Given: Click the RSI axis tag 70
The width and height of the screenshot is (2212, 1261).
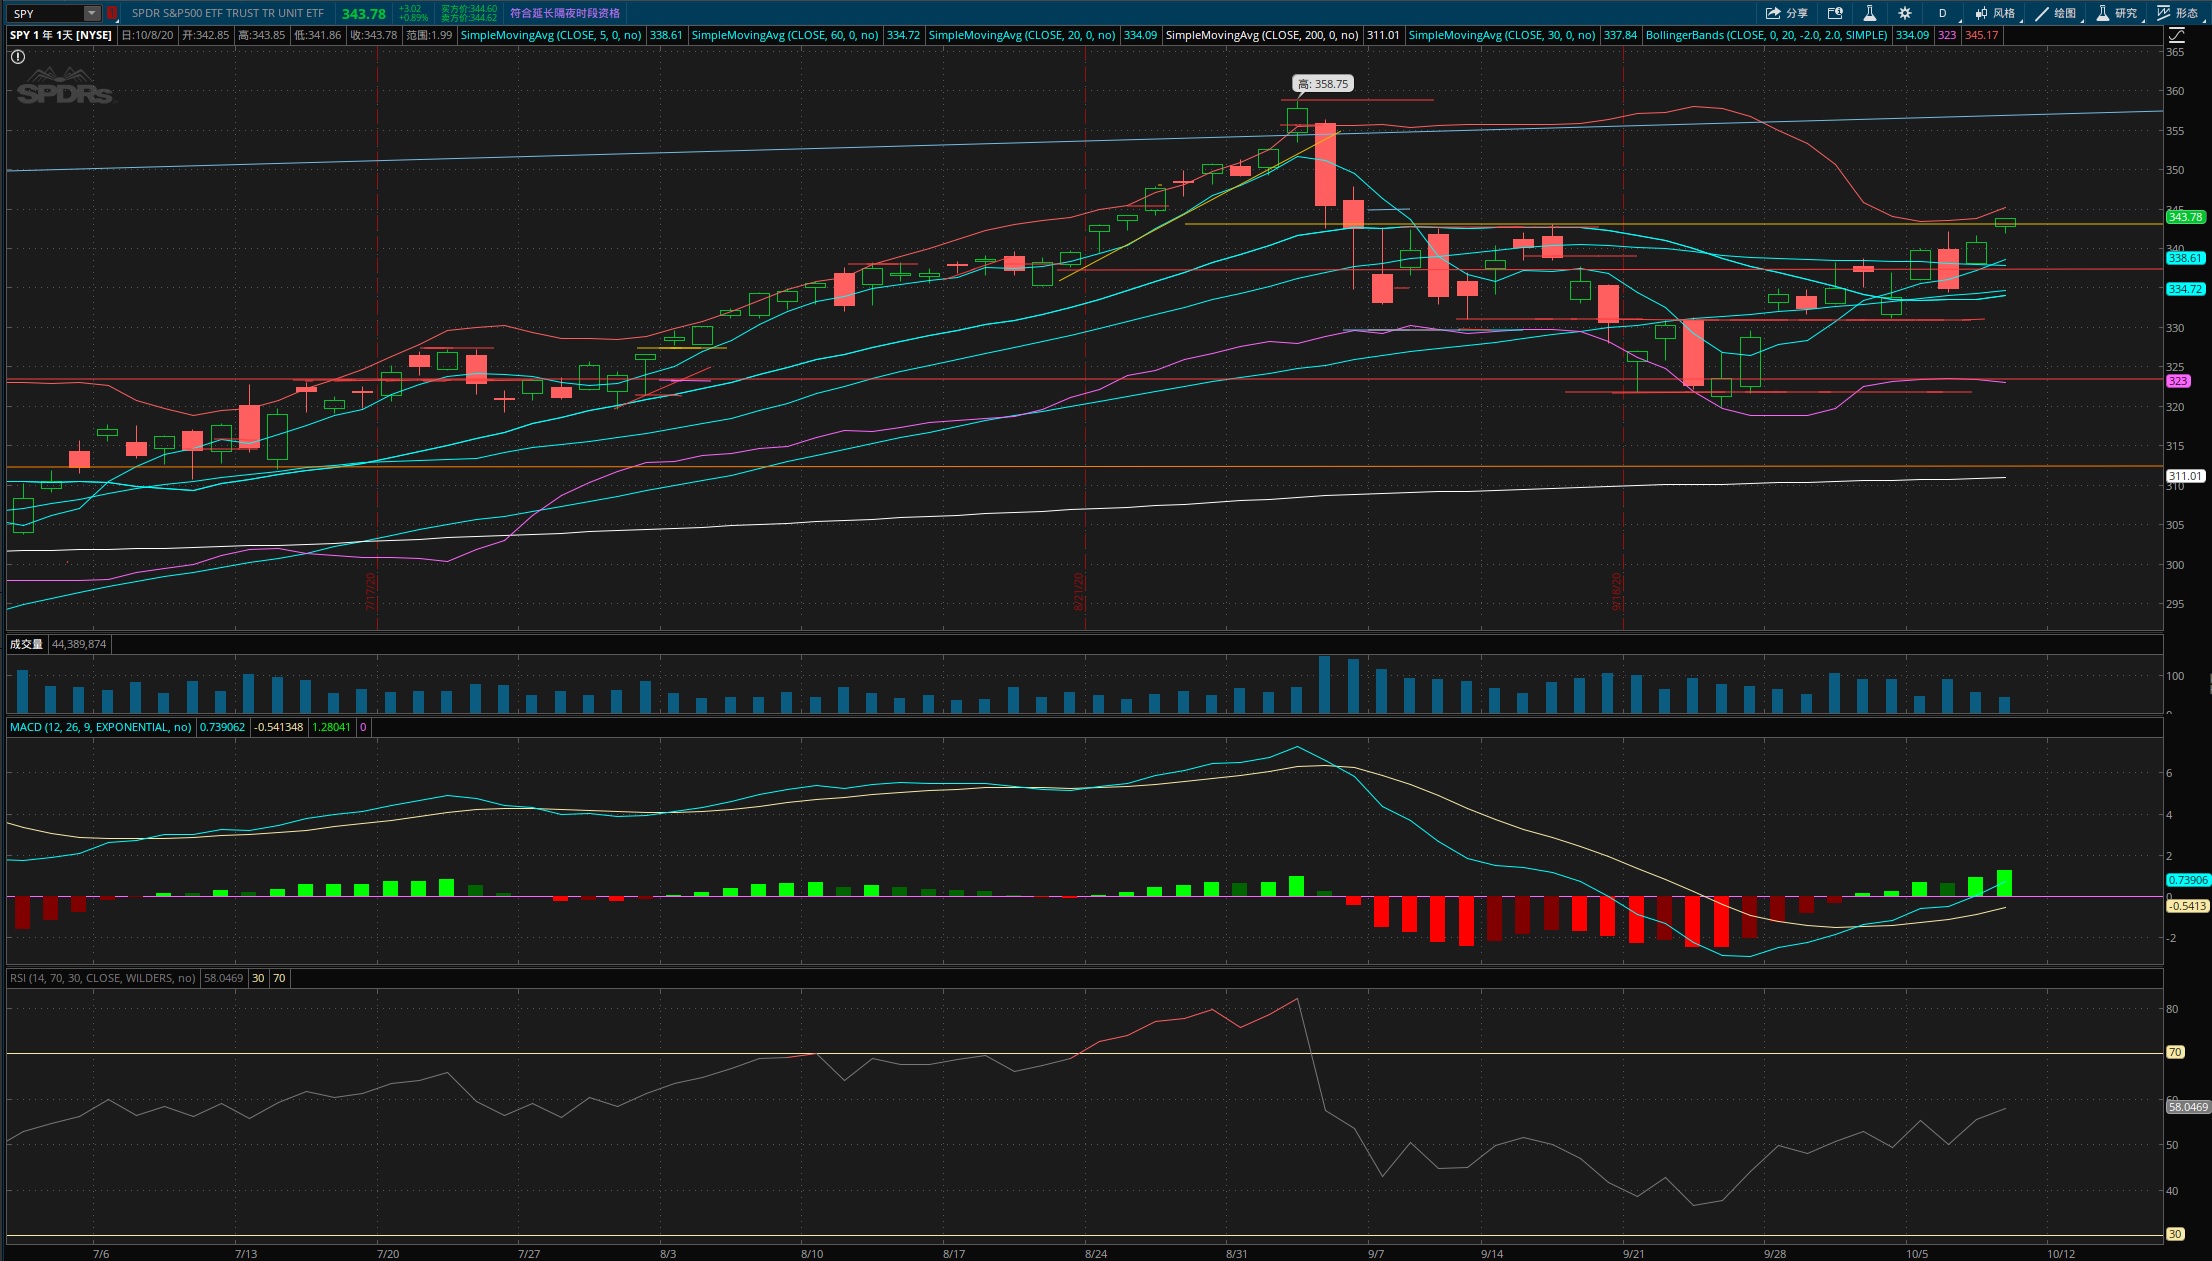Looking at the screenshot, I should click(x=2175, y=1052).
